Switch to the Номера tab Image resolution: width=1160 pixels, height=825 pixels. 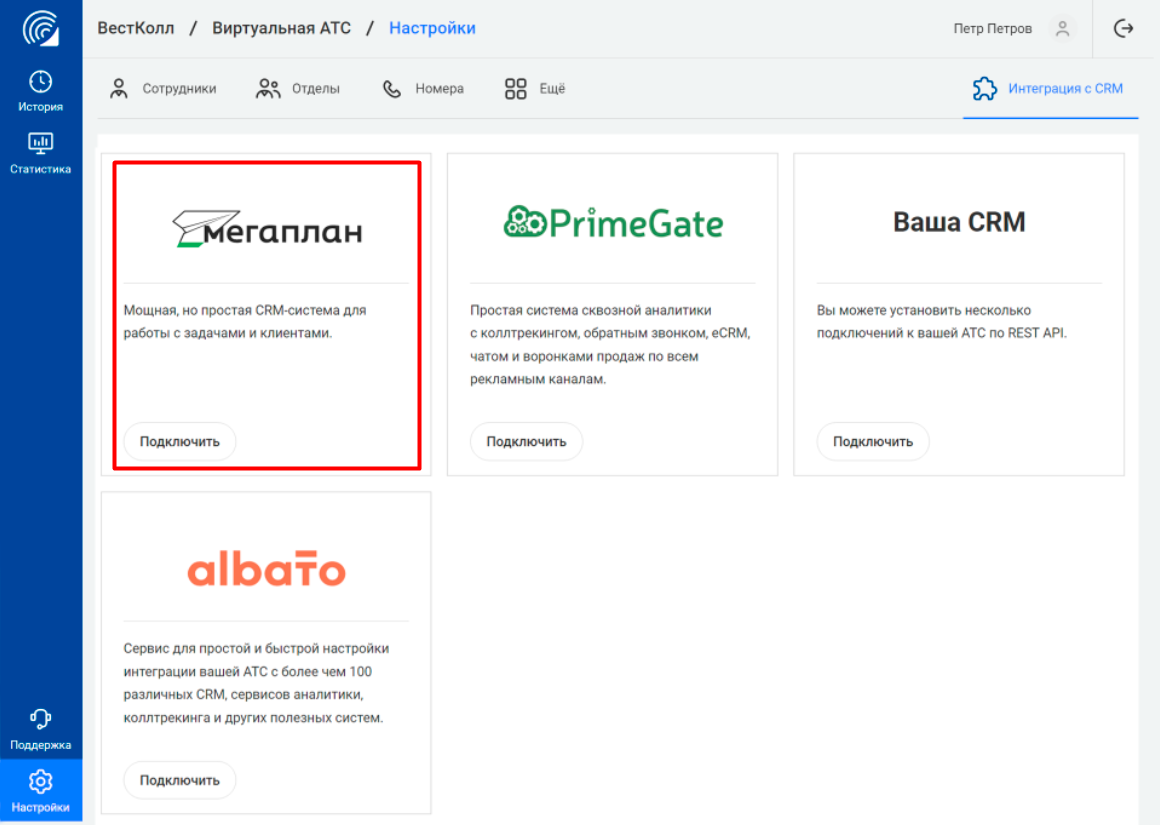pos(422,89)
